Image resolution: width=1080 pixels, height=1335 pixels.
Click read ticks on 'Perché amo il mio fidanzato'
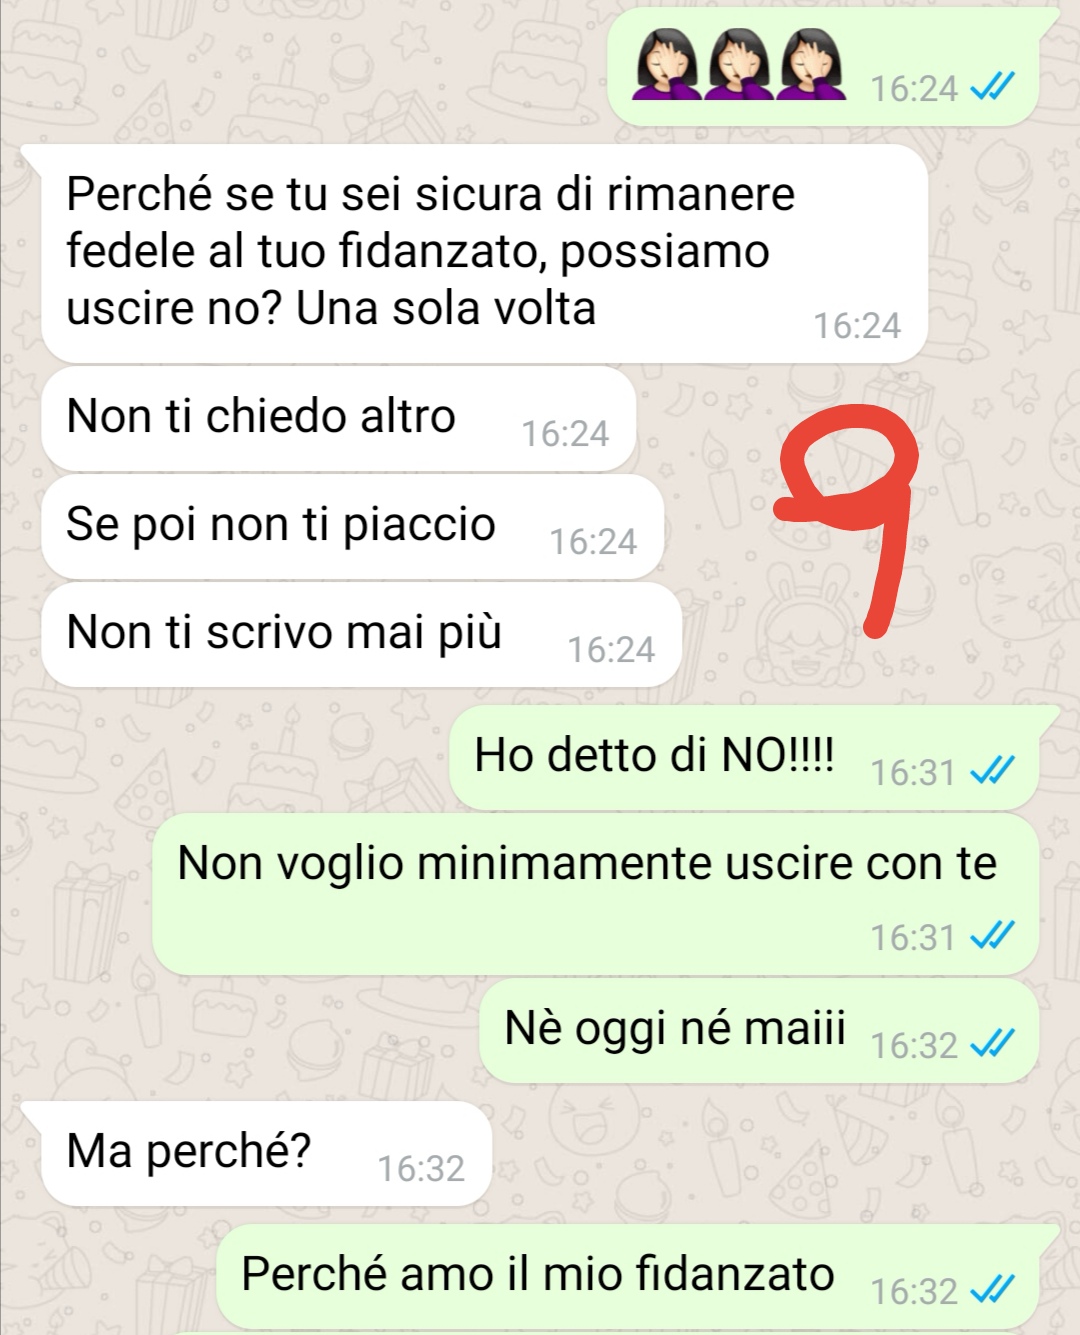993,1290
